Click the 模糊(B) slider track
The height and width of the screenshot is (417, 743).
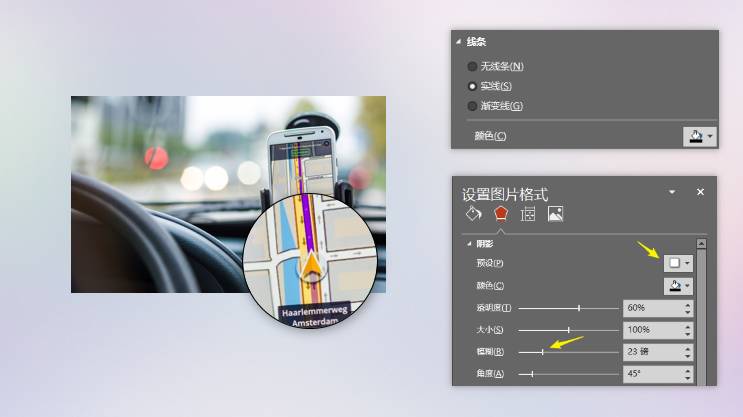[569, 352]
